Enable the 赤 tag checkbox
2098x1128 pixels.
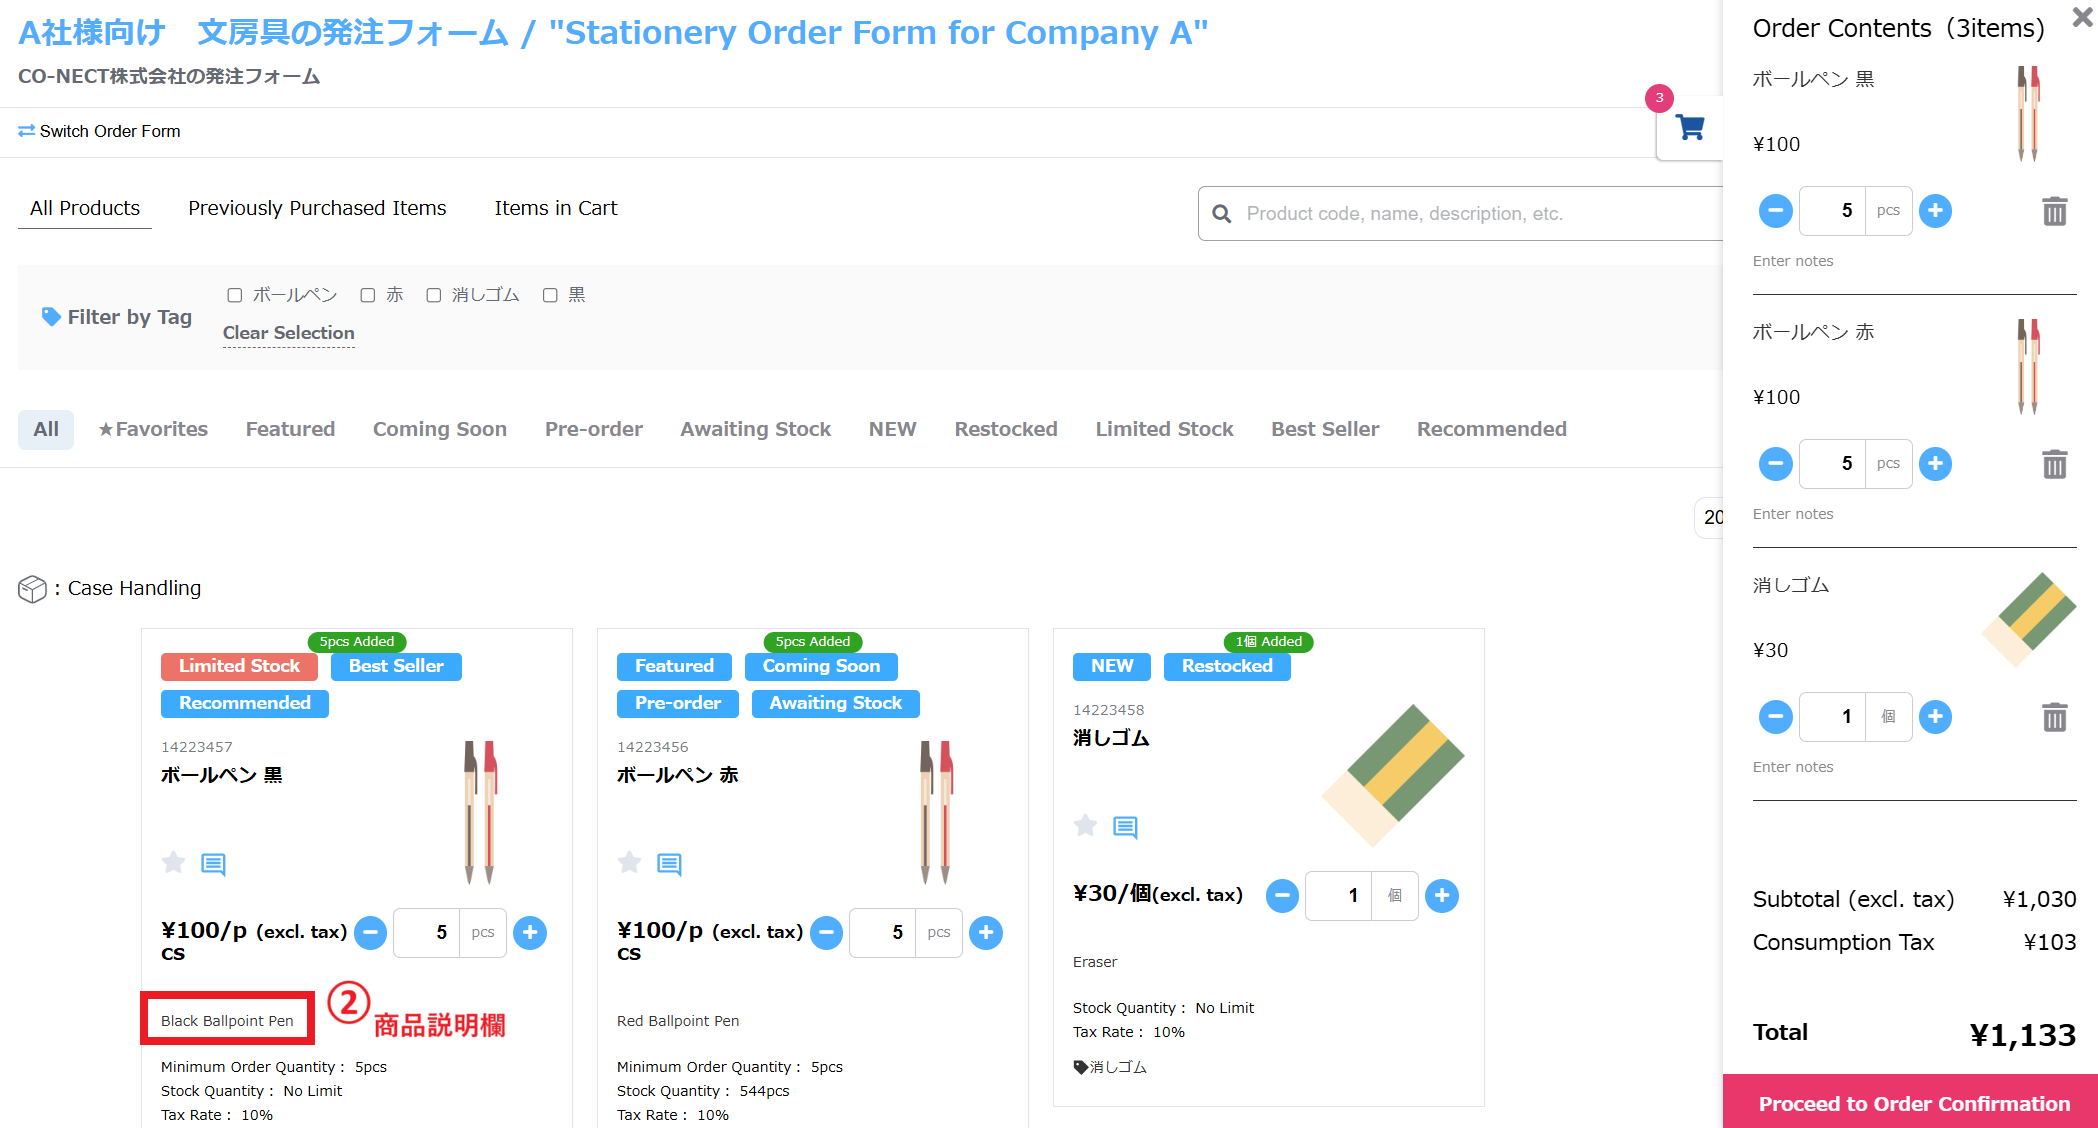click(x=368, y=295)
